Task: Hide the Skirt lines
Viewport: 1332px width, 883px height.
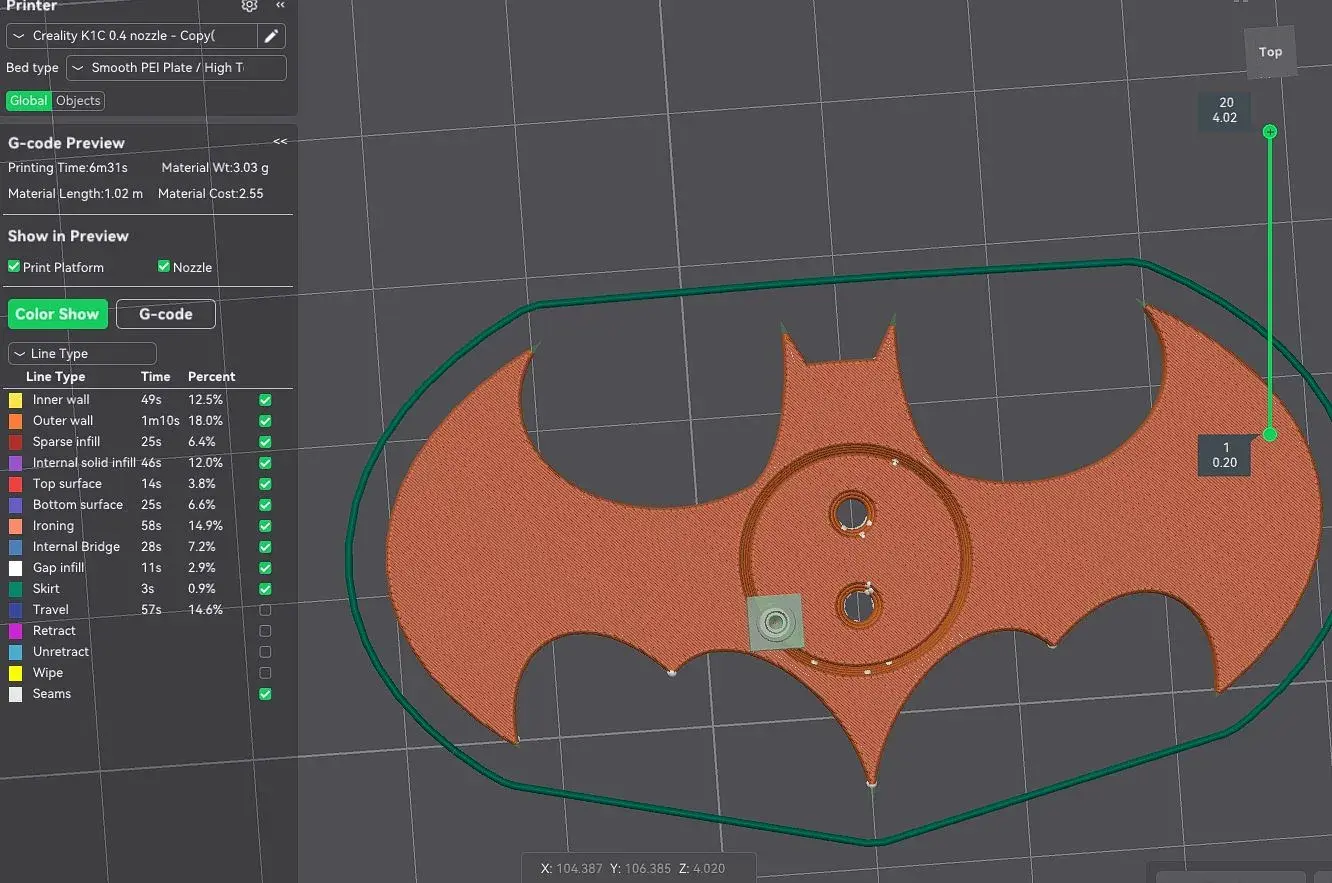Action: [265, 589]
